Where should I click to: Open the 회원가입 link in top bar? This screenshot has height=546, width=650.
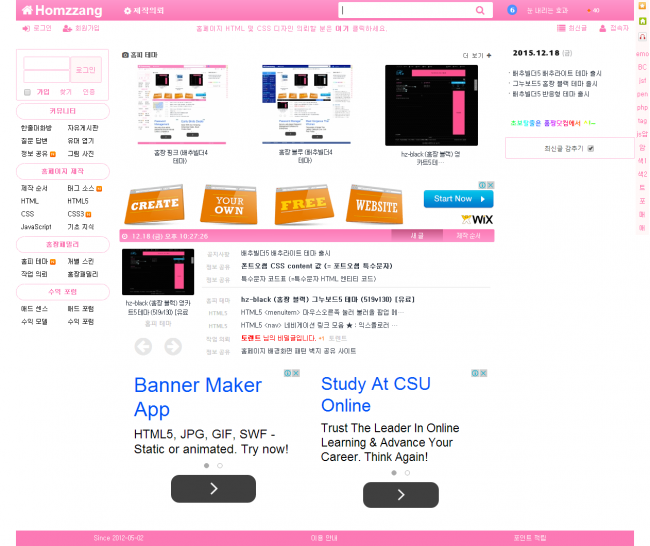(82, 28)
